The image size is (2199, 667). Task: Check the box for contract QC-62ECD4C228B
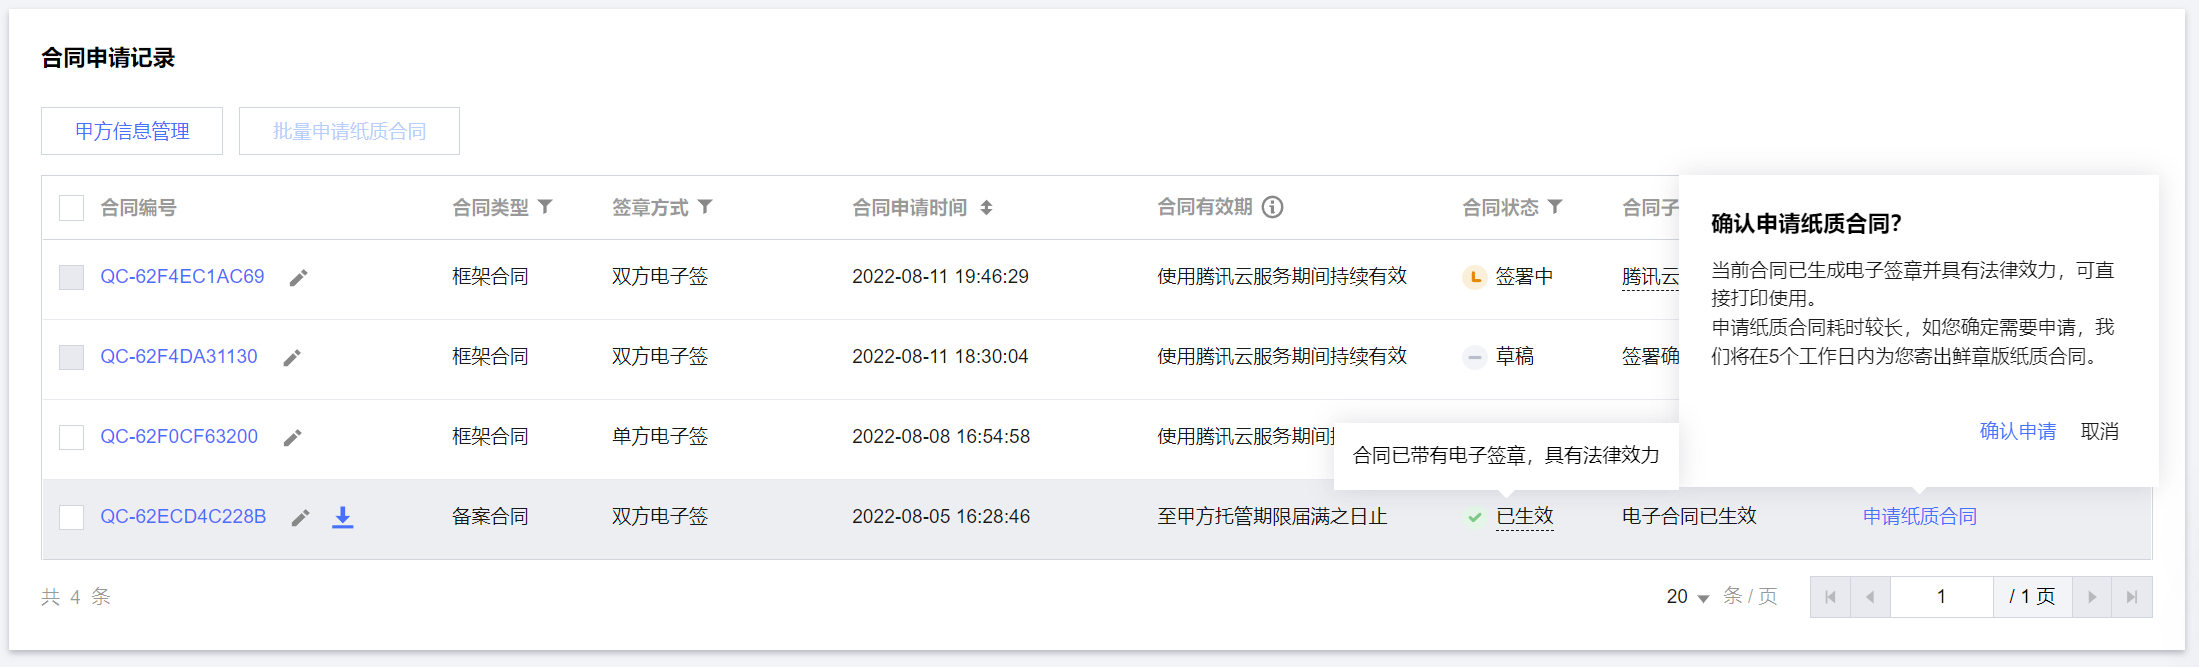[71, 517]
